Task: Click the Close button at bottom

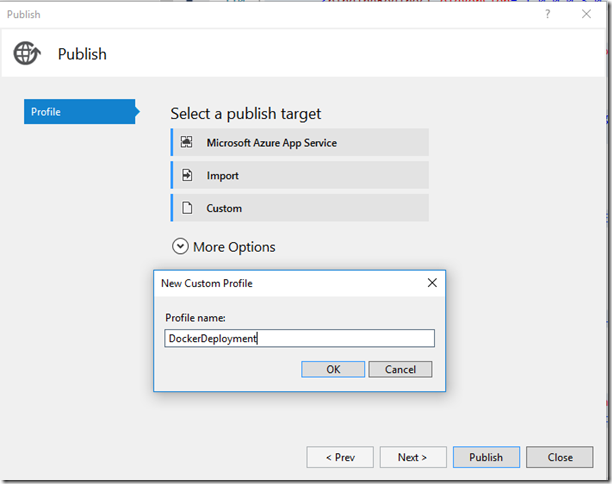Action: [560, 457]
